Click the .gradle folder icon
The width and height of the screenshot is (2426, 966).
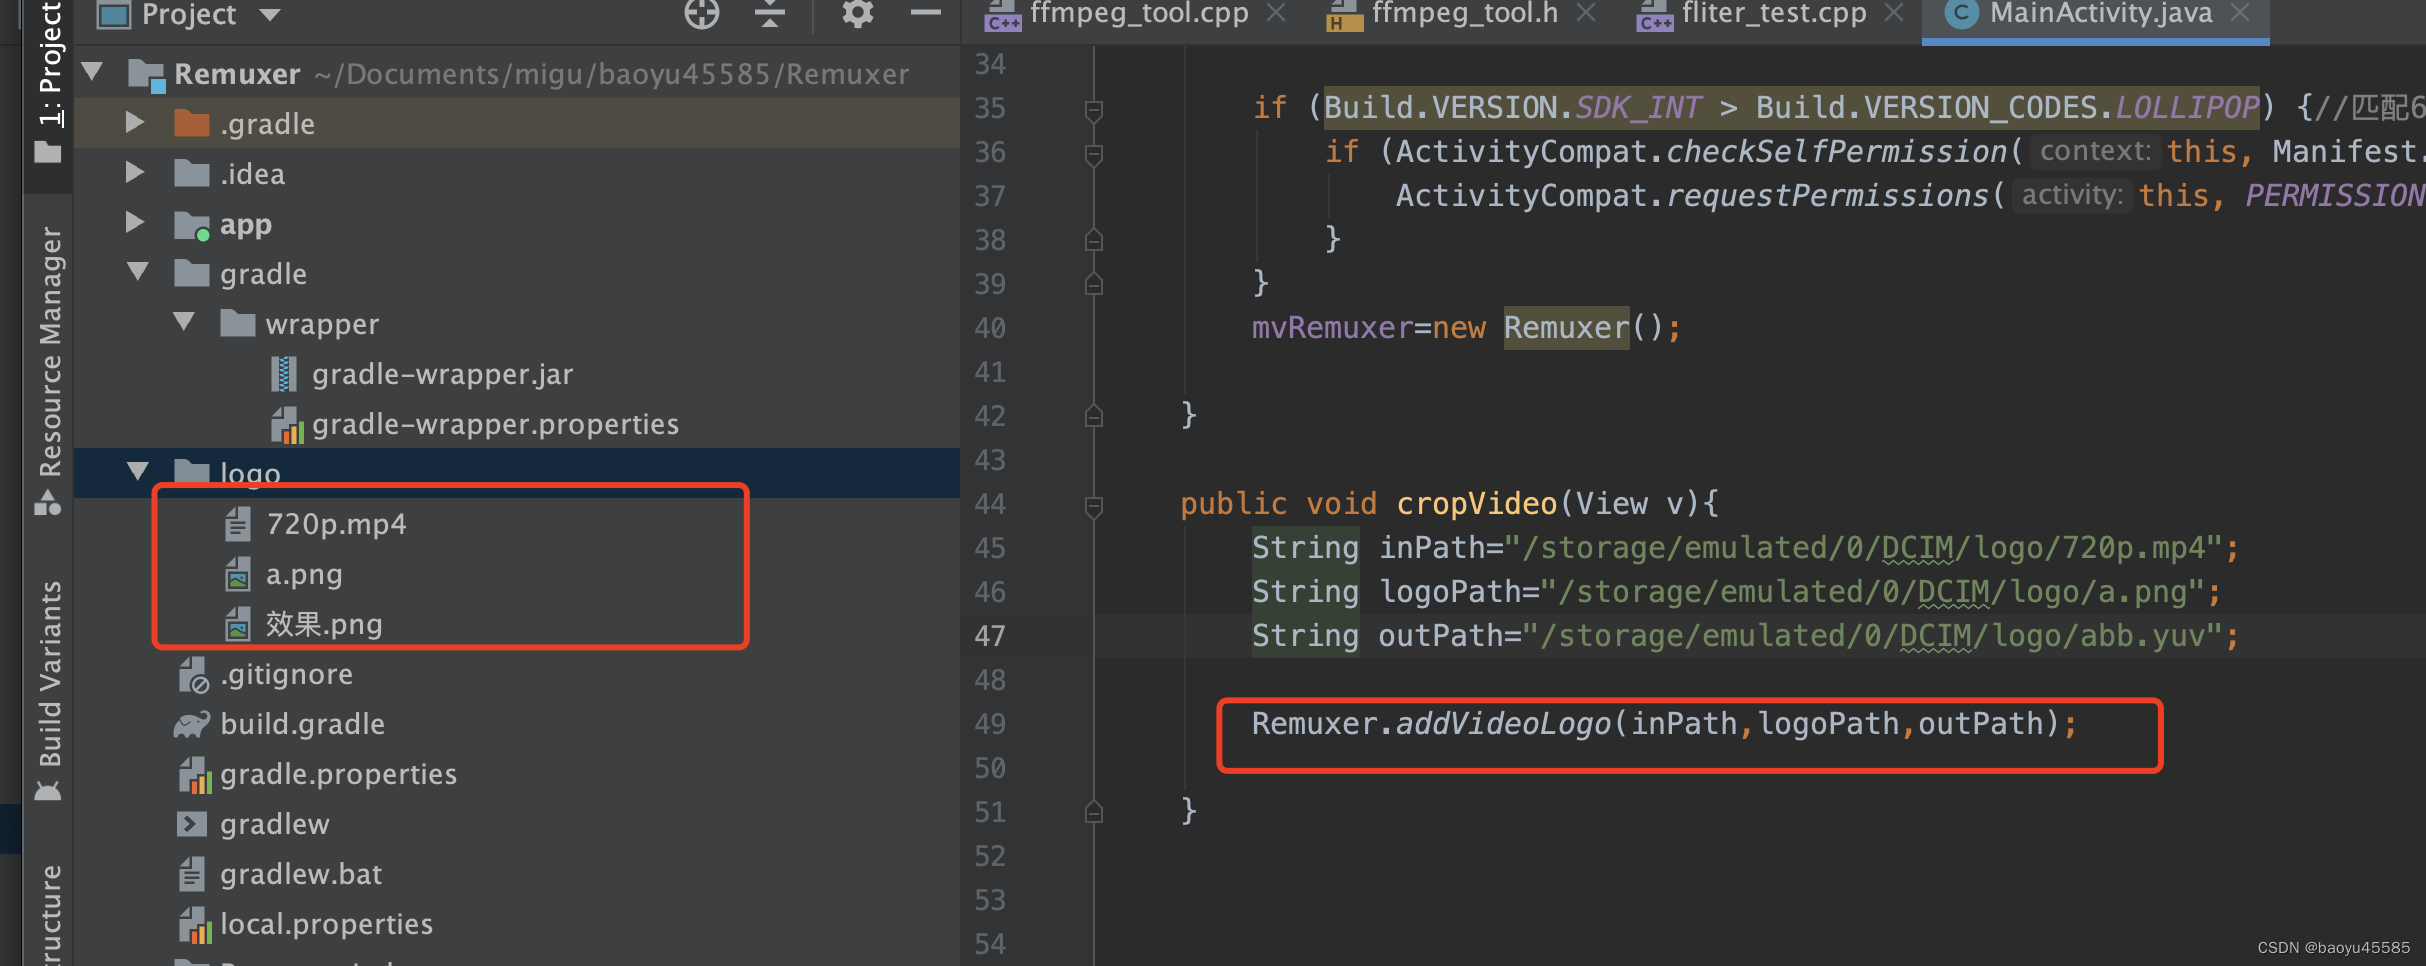191,123
